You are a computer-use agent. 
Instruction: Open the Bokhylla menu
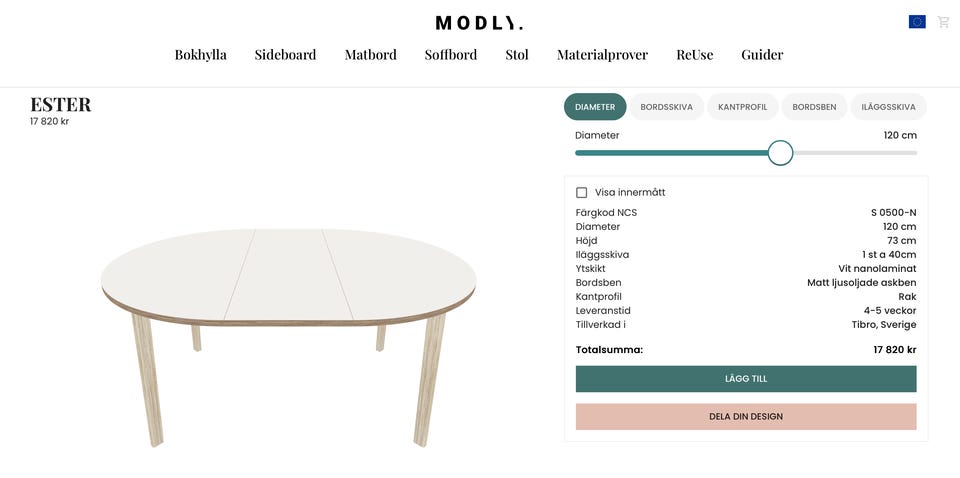(200, 55)
